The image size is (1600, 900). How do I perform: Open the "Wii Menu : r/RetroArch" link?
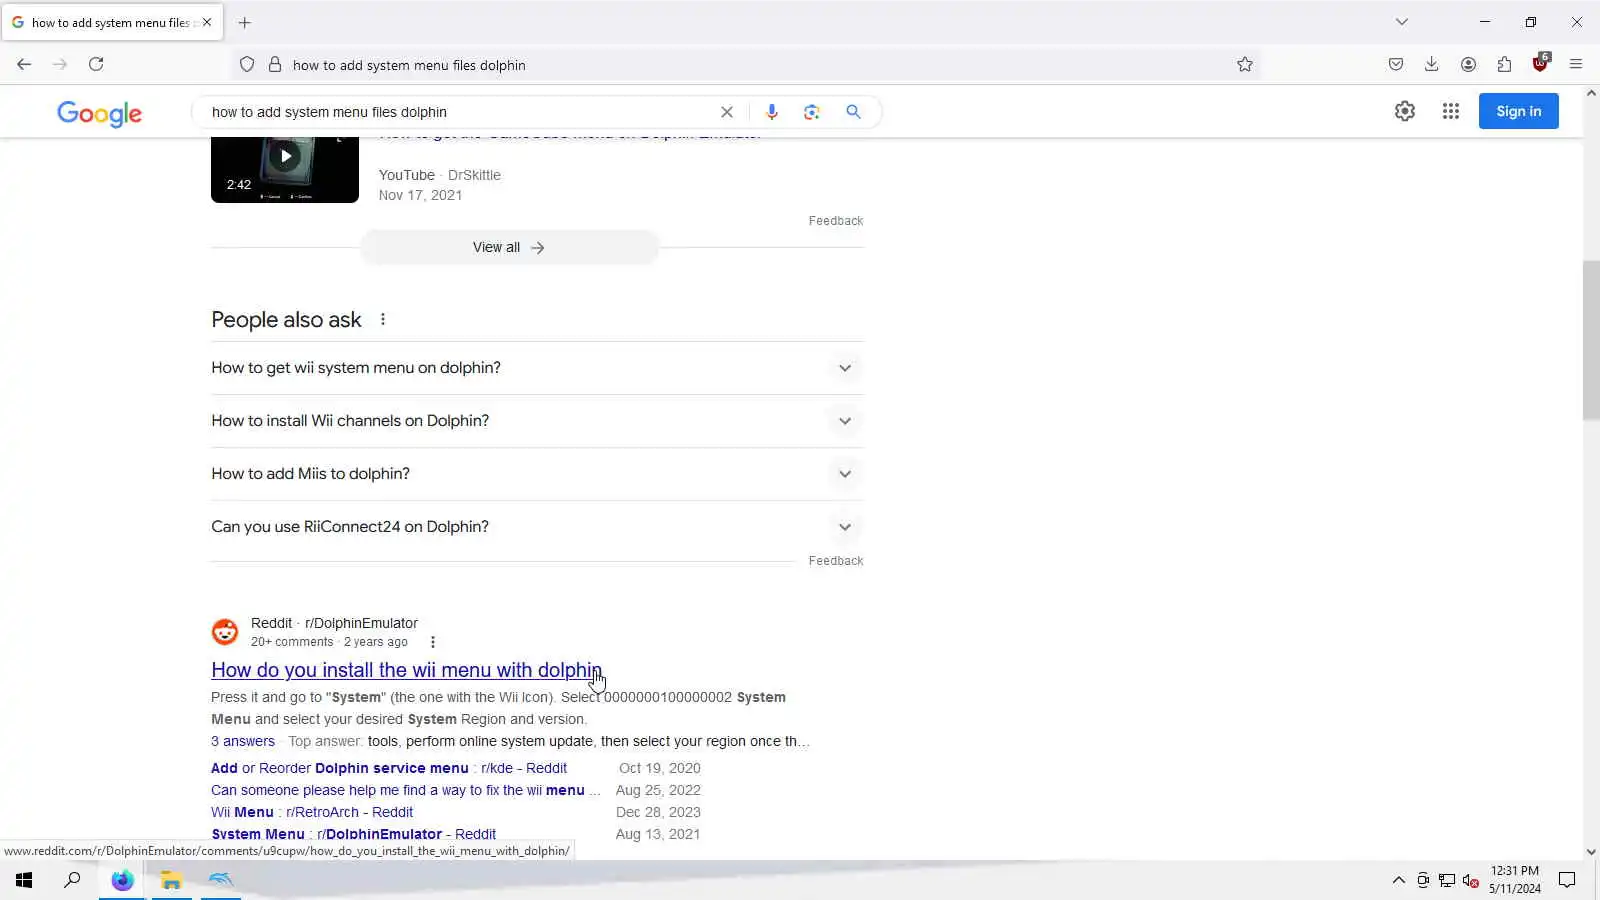(x=312, y=812)
